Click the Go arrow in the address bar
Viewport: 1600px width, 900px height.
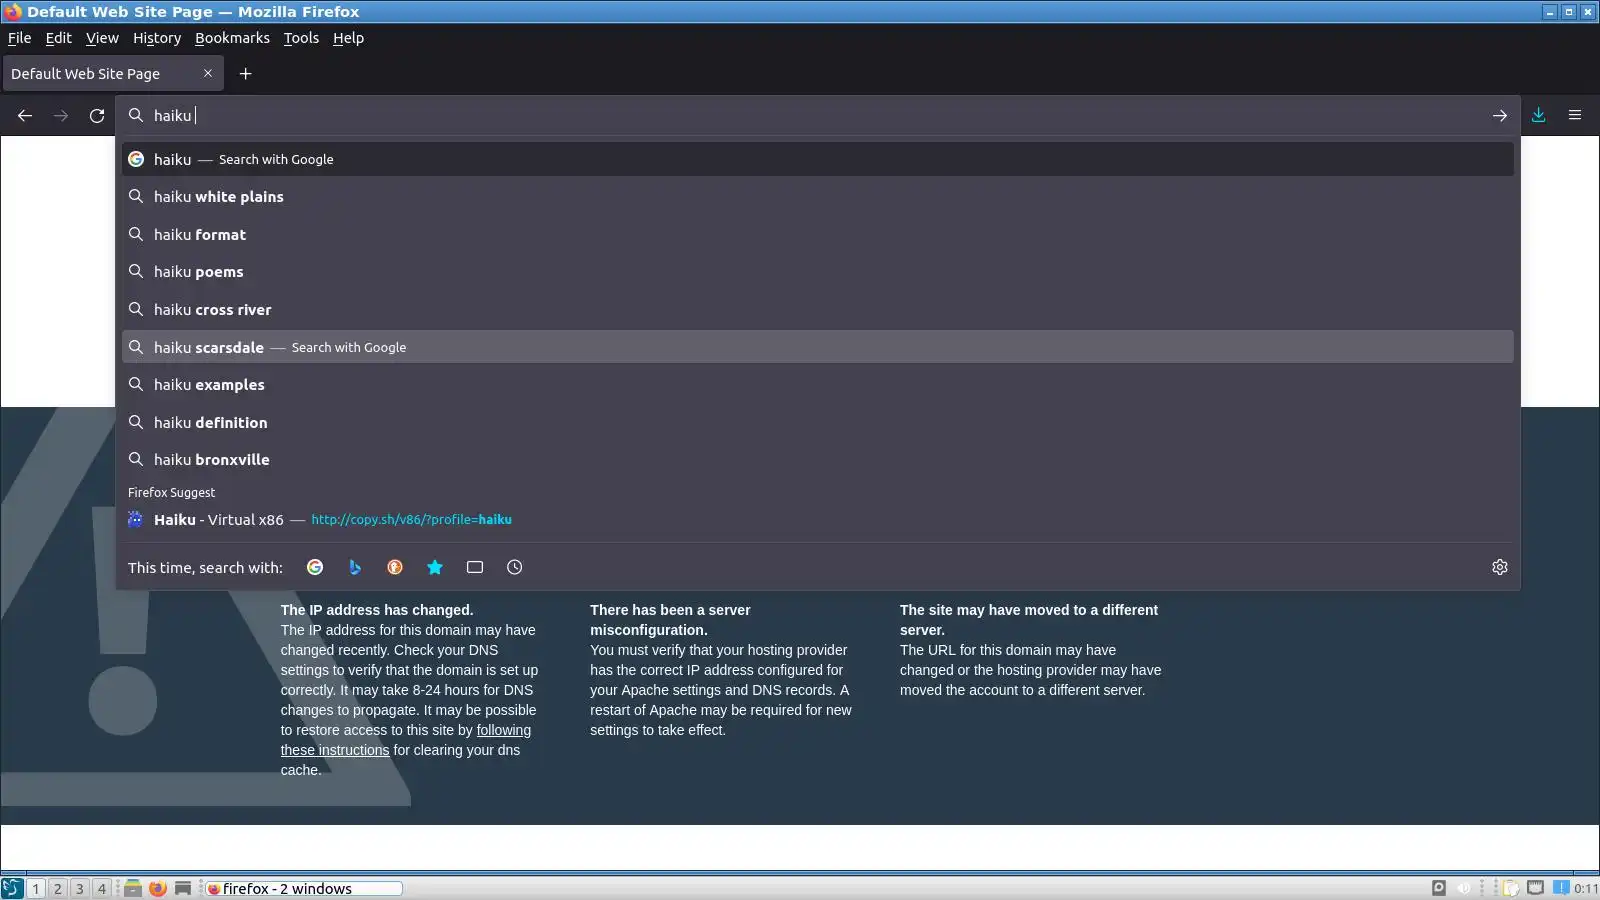click(x=1499, y=116)
